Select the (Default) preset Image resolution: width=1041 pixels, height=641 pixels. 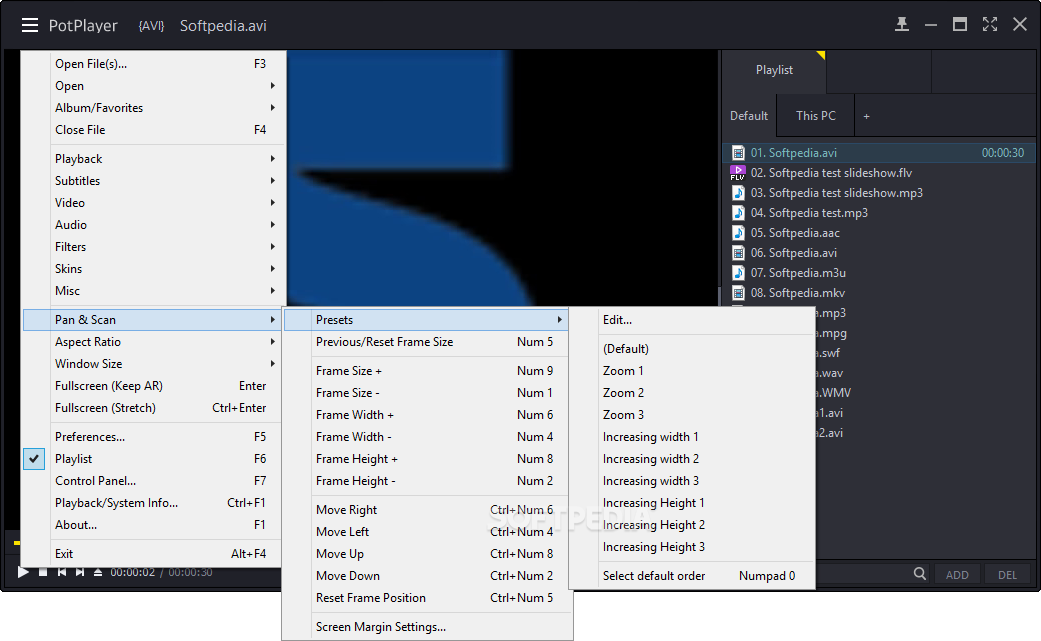click(x=692, y=348)
